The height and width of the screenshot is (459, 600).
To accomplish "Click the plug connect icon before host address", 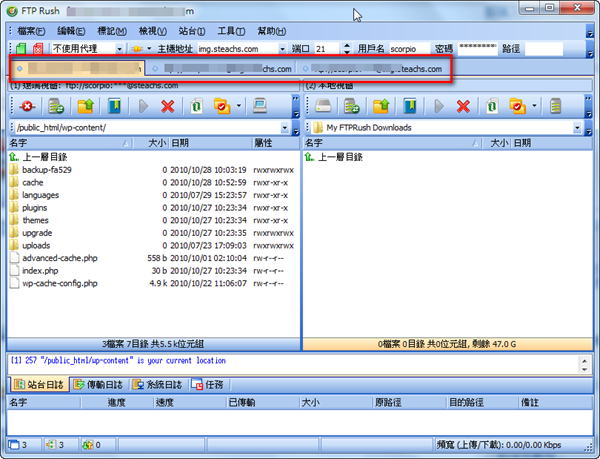I will [137, 49].
